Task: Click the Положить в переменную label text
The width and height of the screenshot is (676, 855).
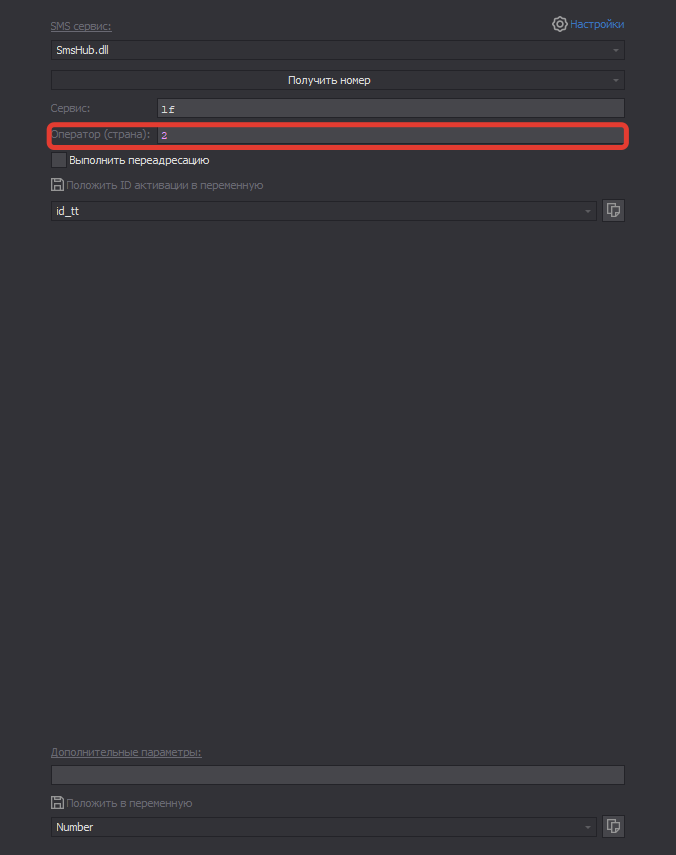Action: point(130,803)
